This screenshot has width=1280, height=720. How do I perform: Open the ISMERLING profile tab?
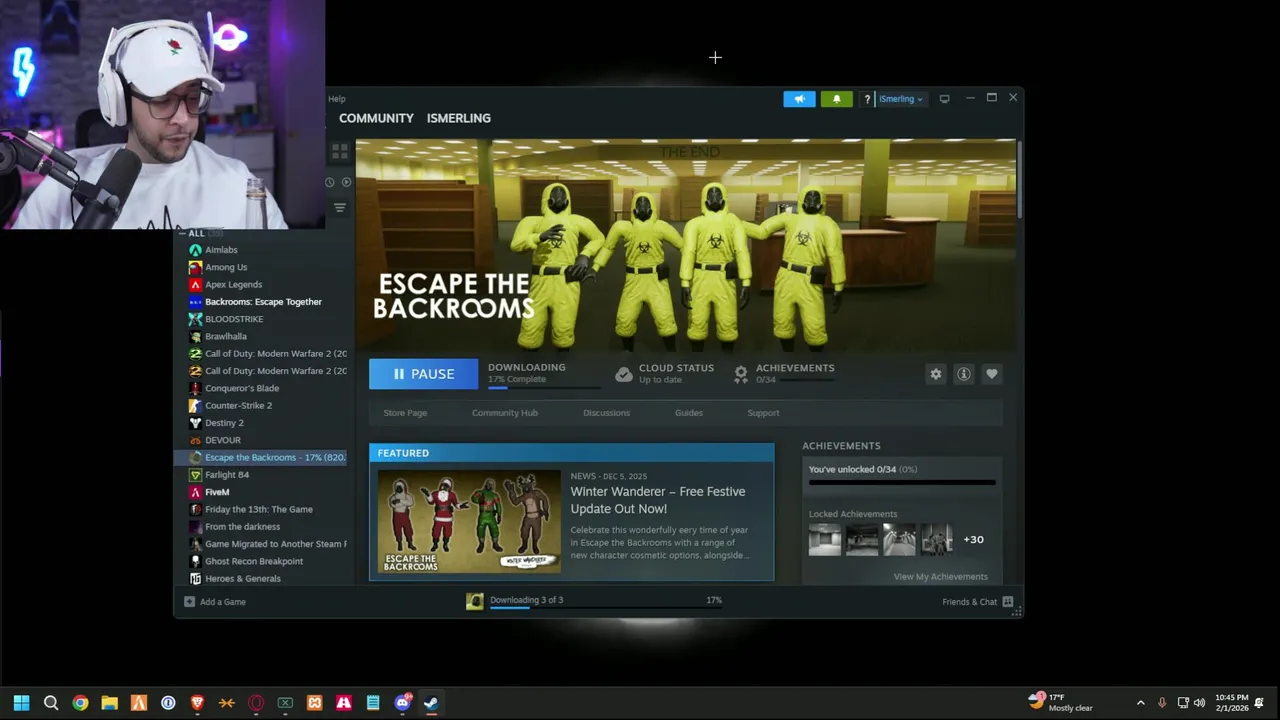coord(459,118)
